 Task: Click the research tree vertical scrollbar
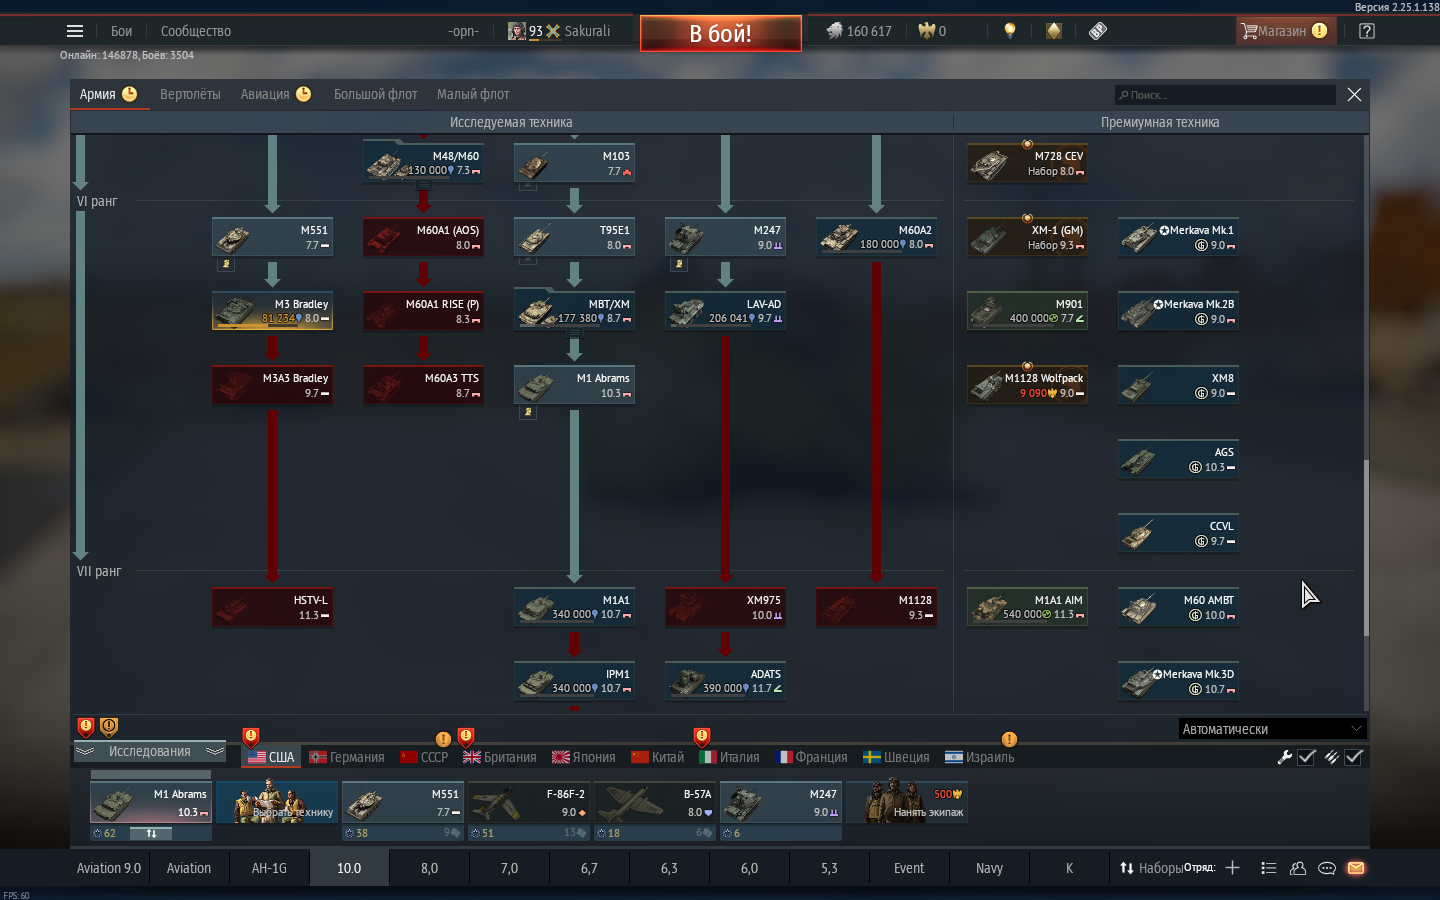click(x=1365, y=548)
